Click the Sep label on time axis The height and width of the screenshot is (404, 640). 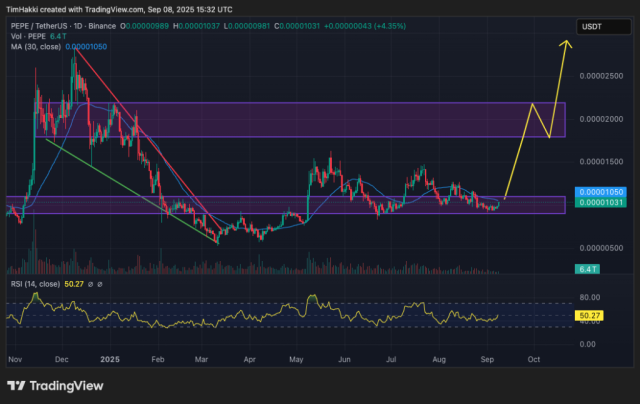pos(487,360)
